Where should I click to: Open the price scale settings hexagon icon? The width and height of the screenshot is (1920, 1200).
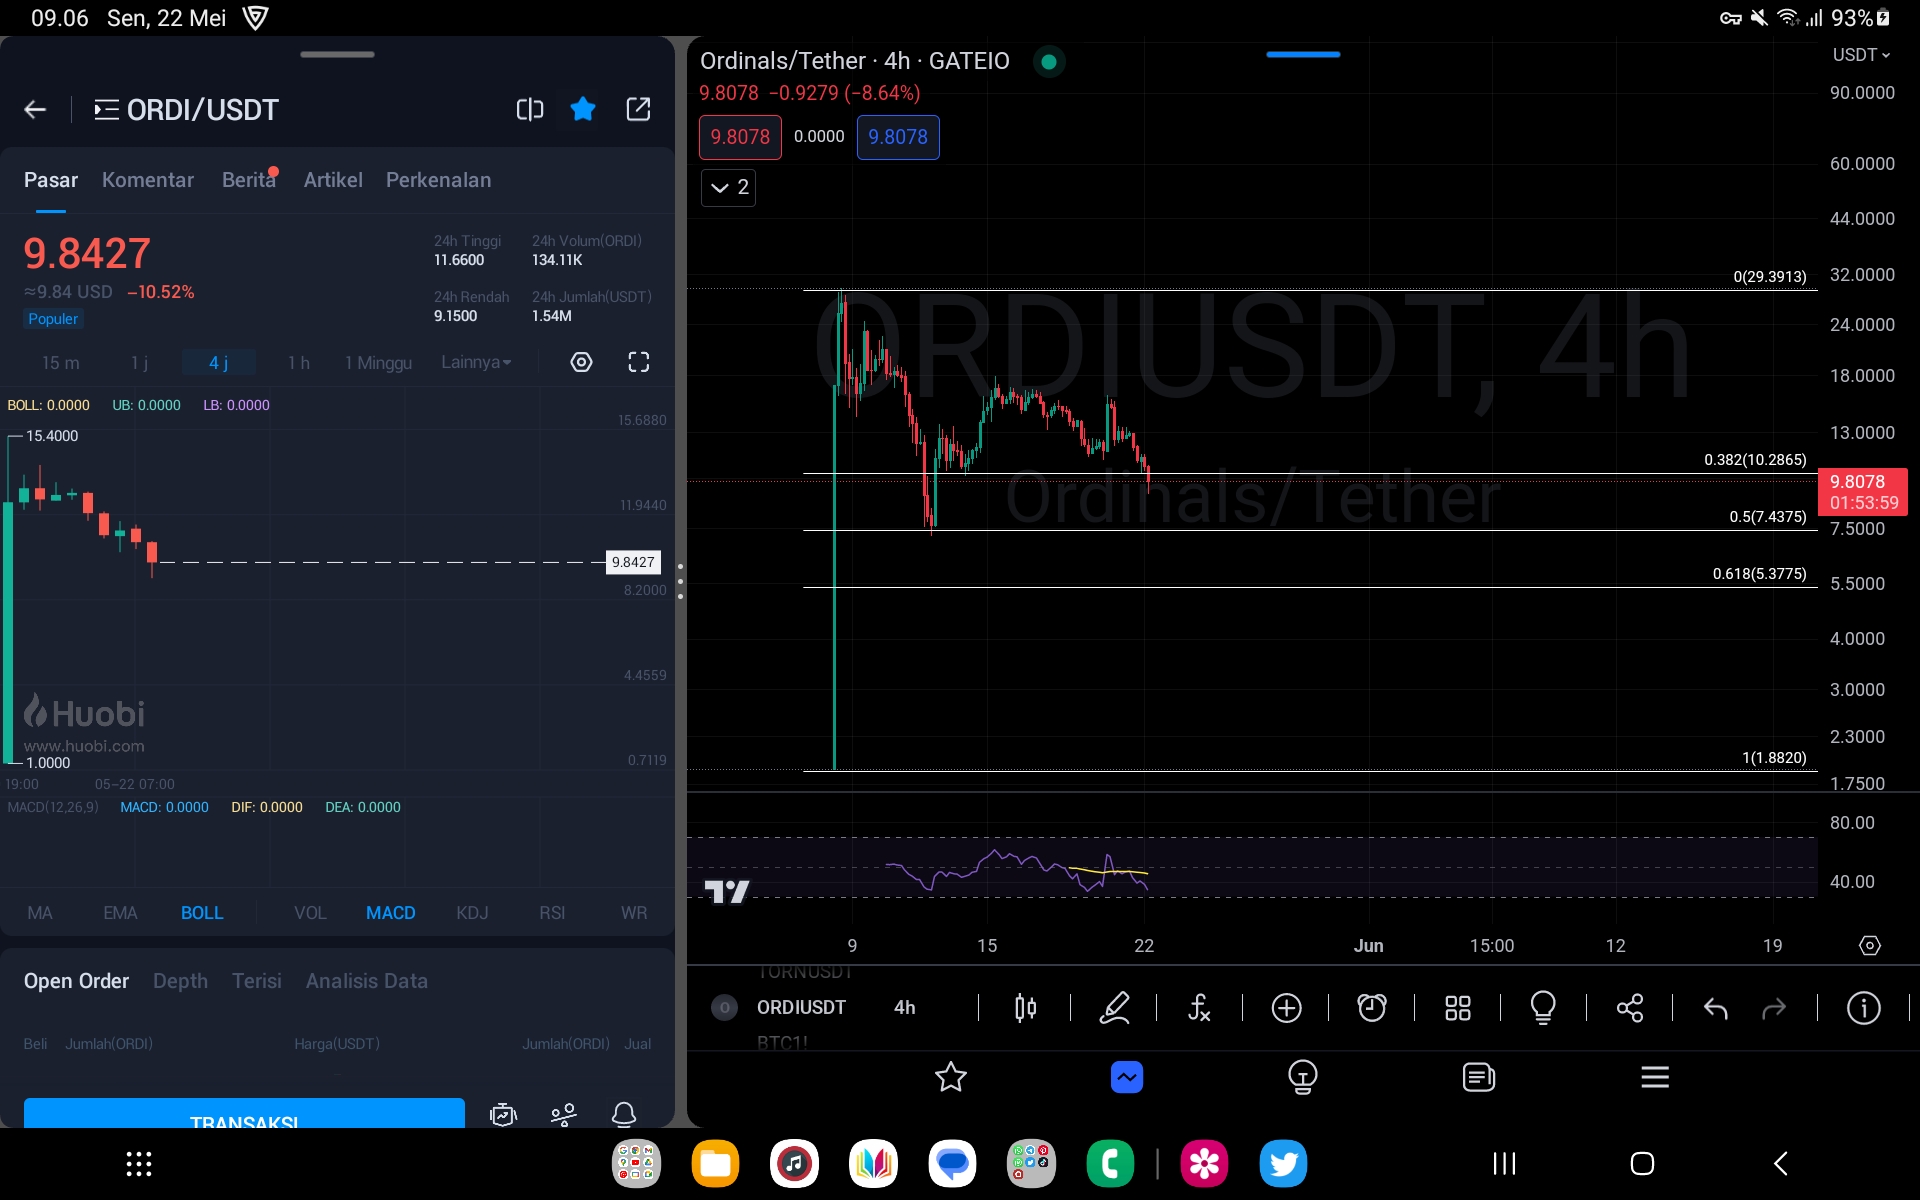[x=1870, y=945]
